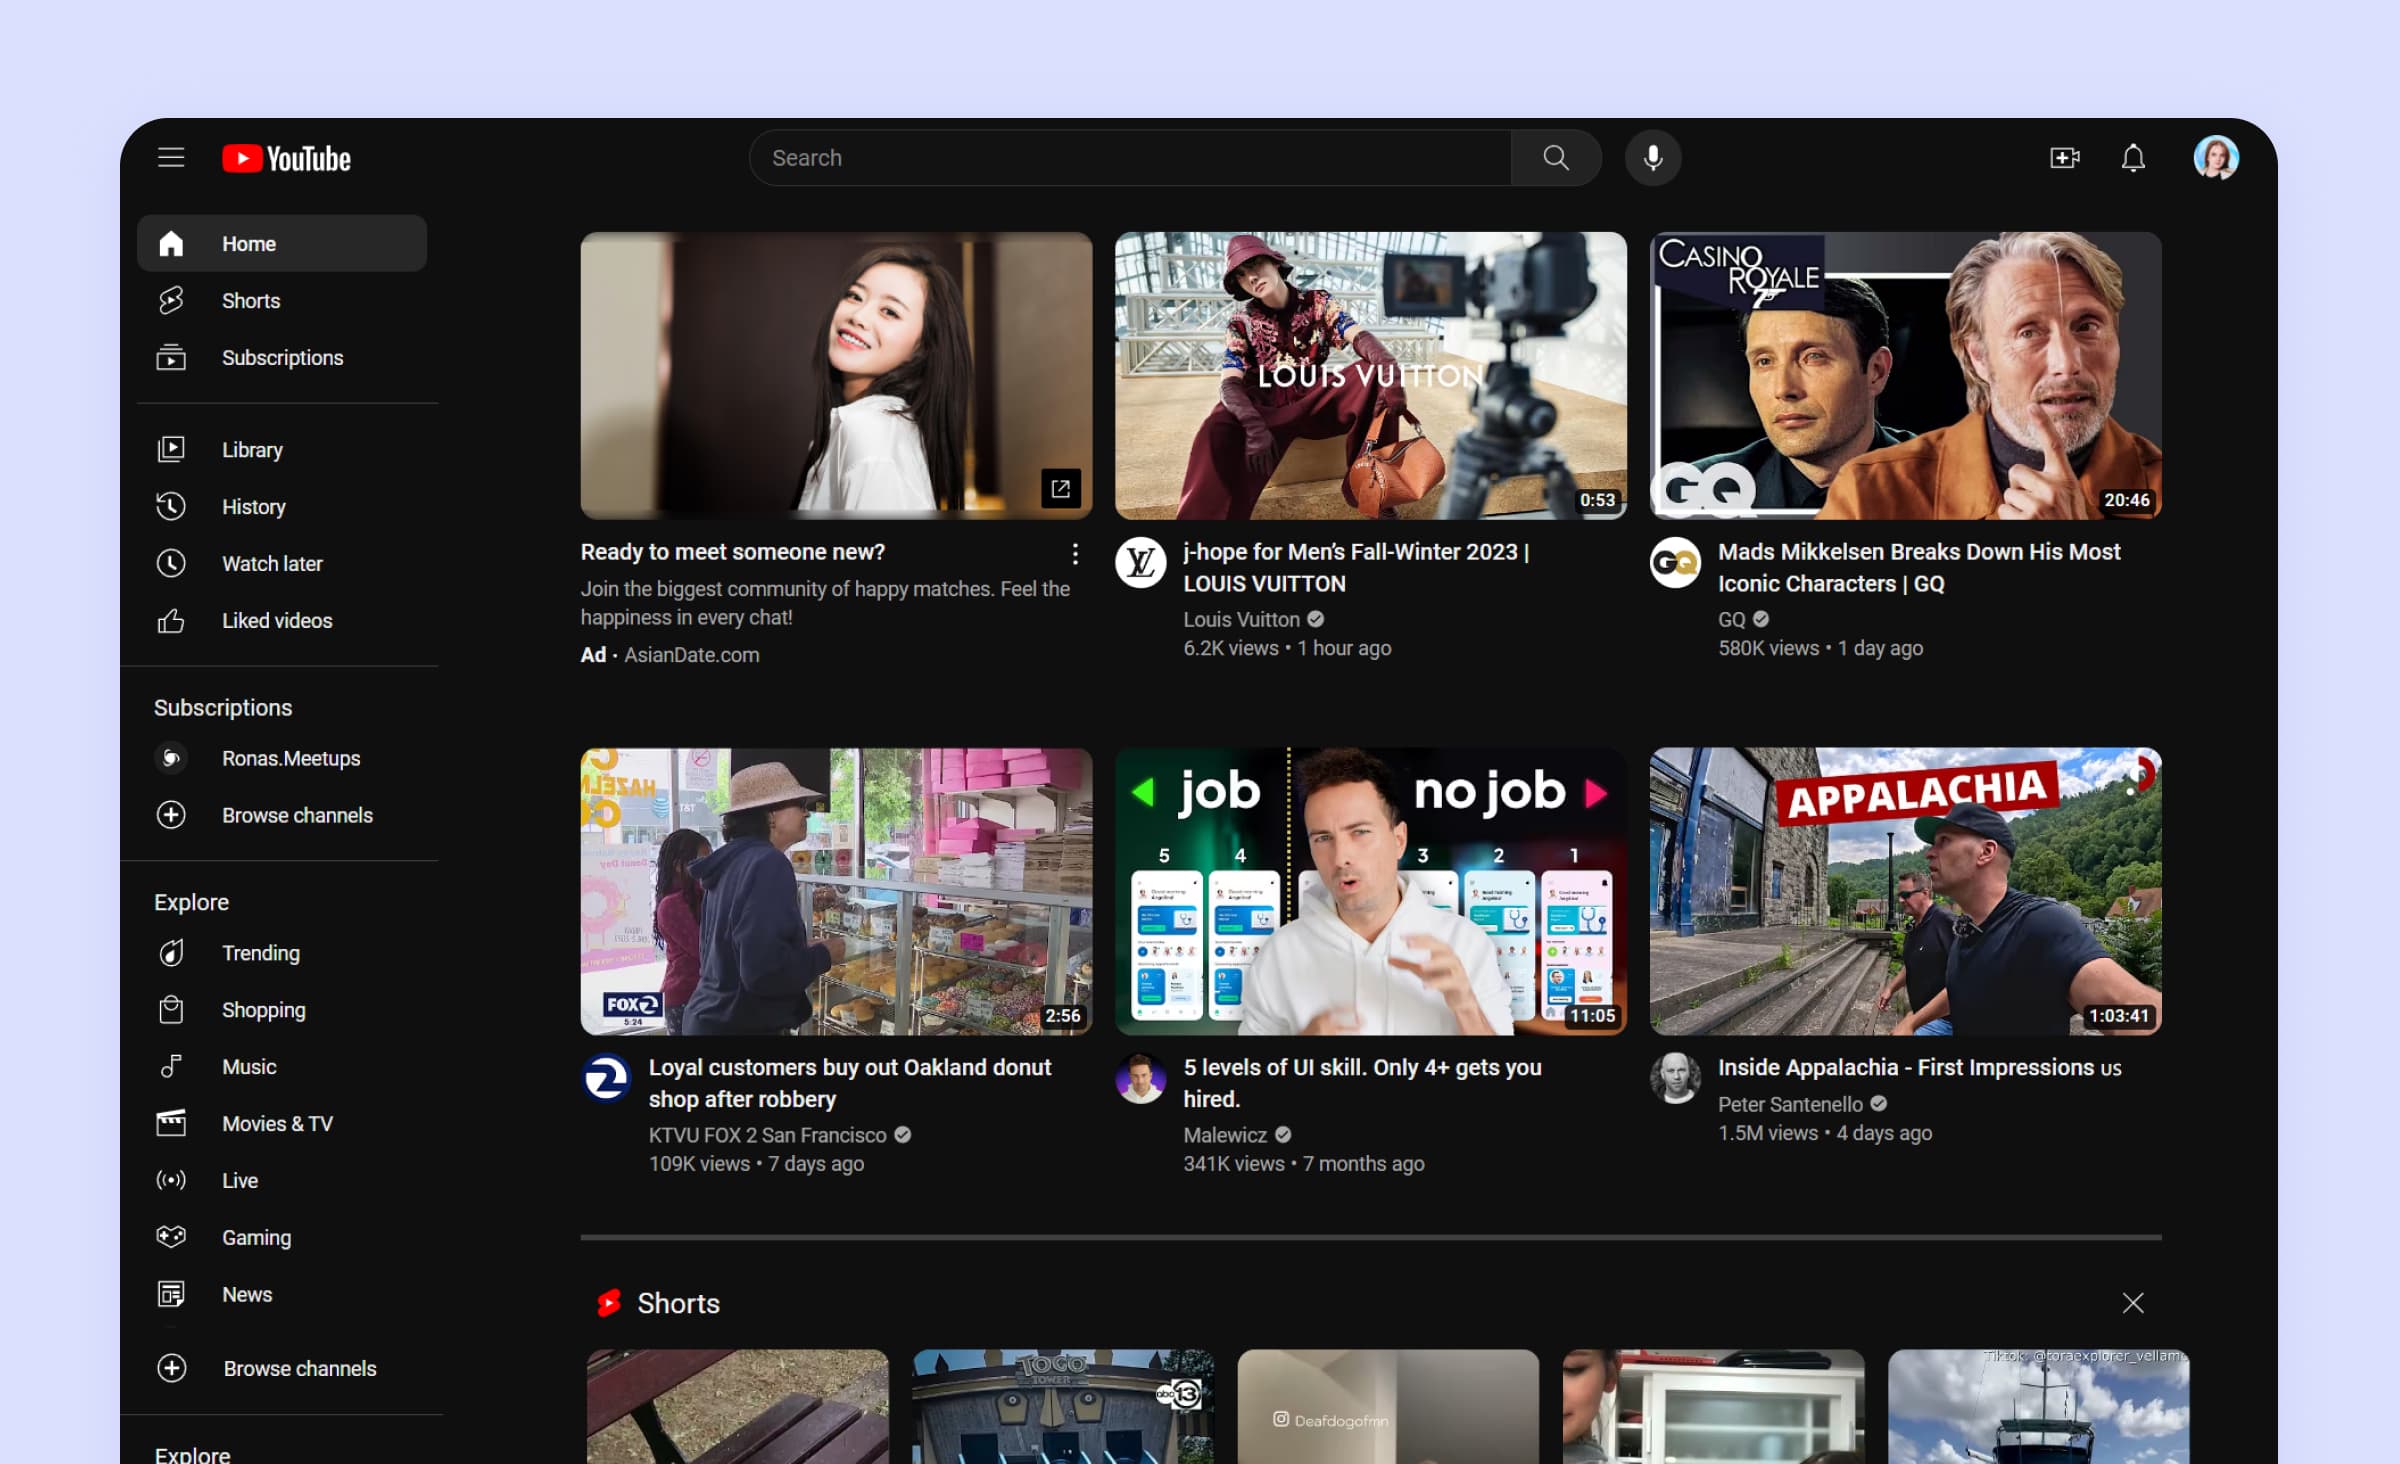Click the Watch later clock icon
Image resolution: width=2400 pixels, height=1464 pixels.
[x=171, y=563]
